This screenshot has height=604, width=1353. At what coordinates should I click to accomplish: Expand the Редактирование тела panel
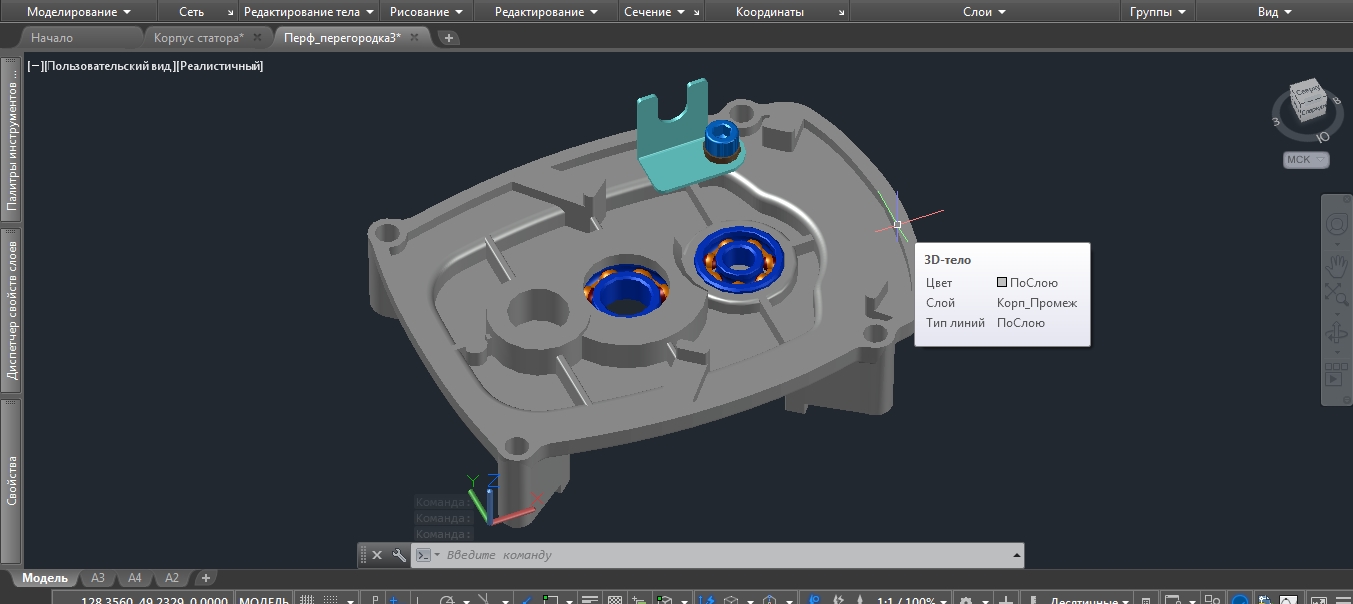coord(308,12)
